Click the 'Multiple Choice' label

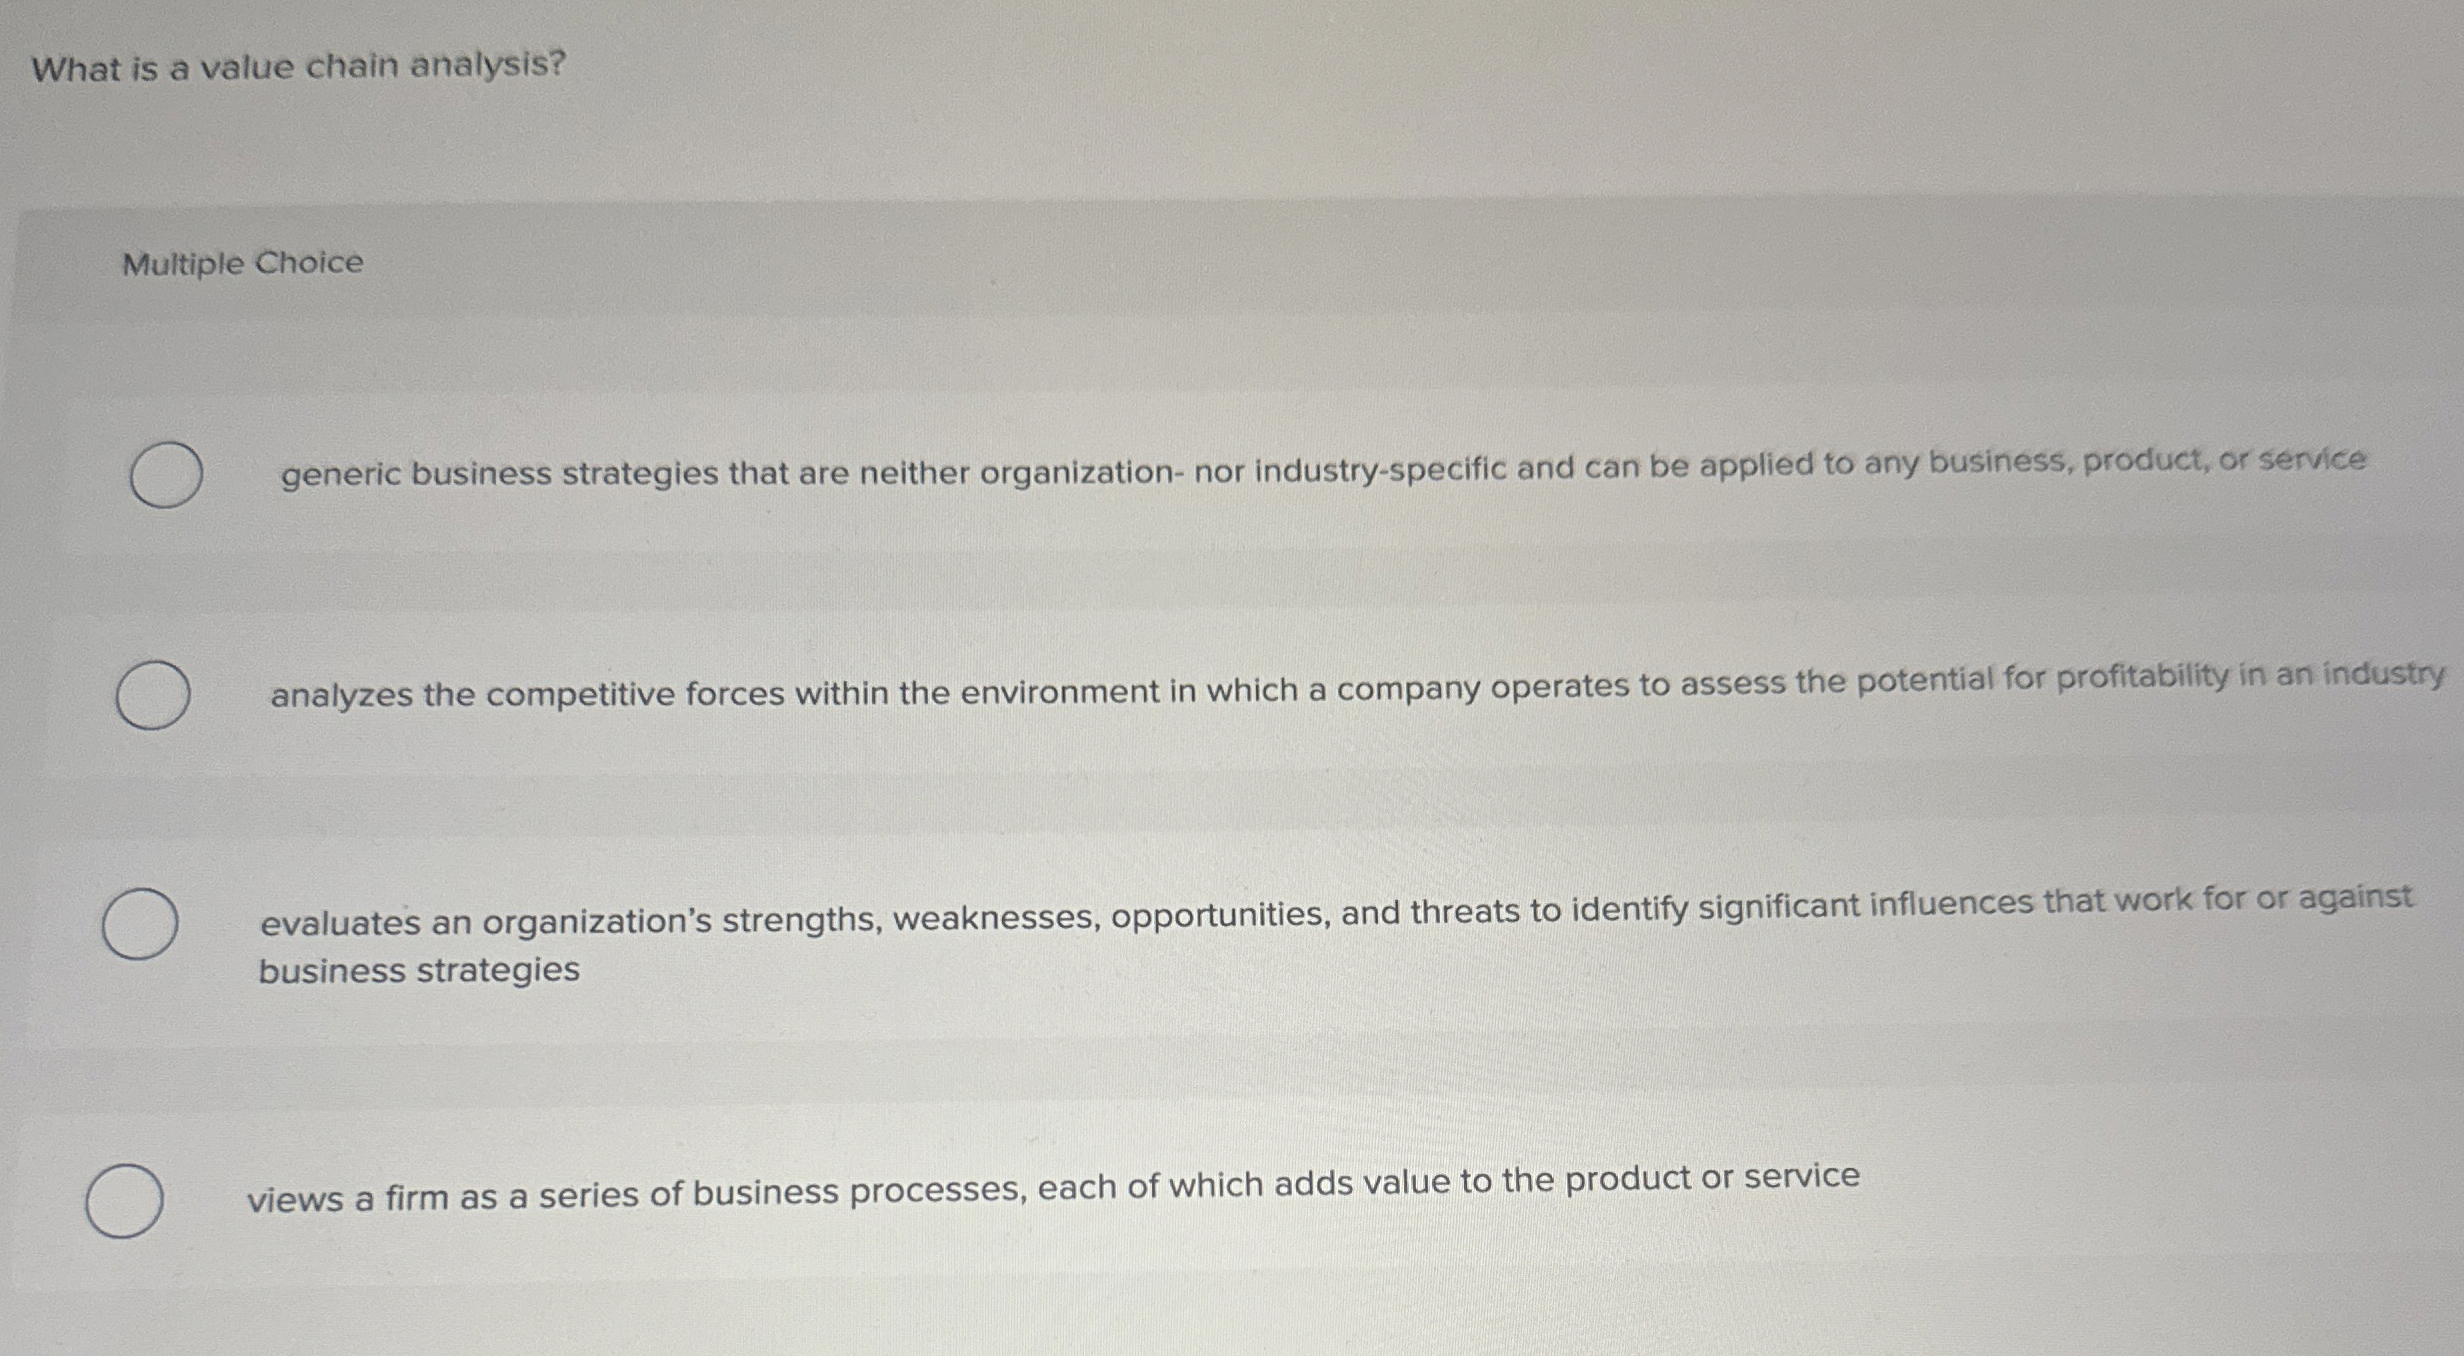tap(241, 263)
